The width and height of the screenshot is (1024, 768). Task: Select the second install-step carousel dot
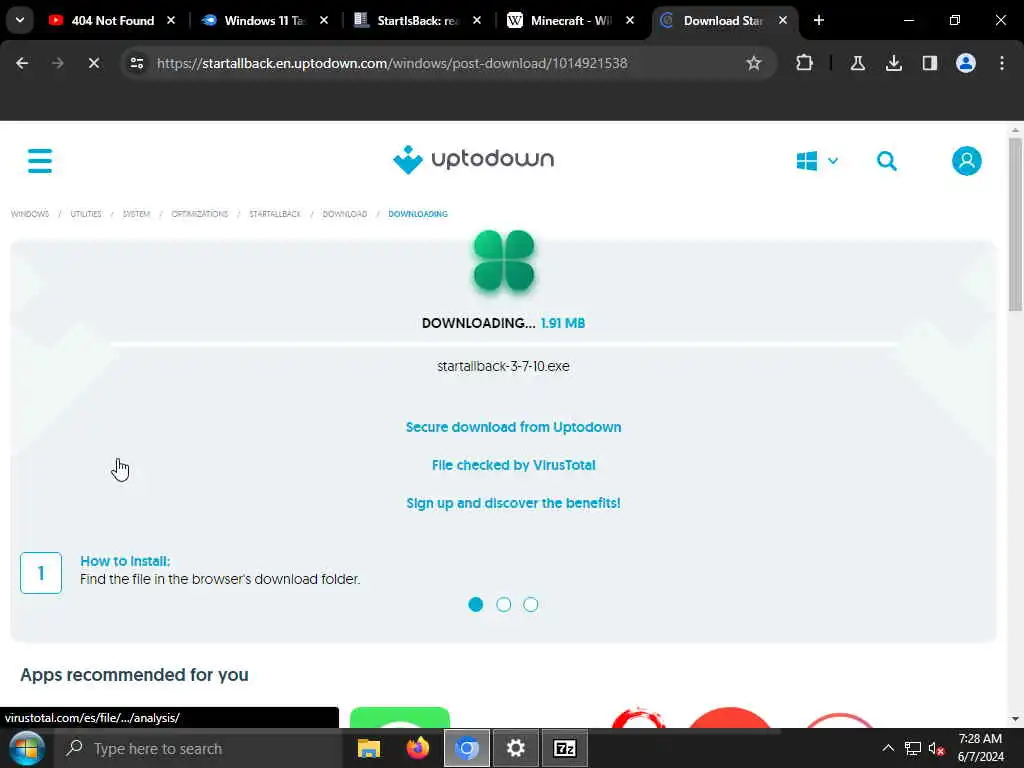point(504,604)
